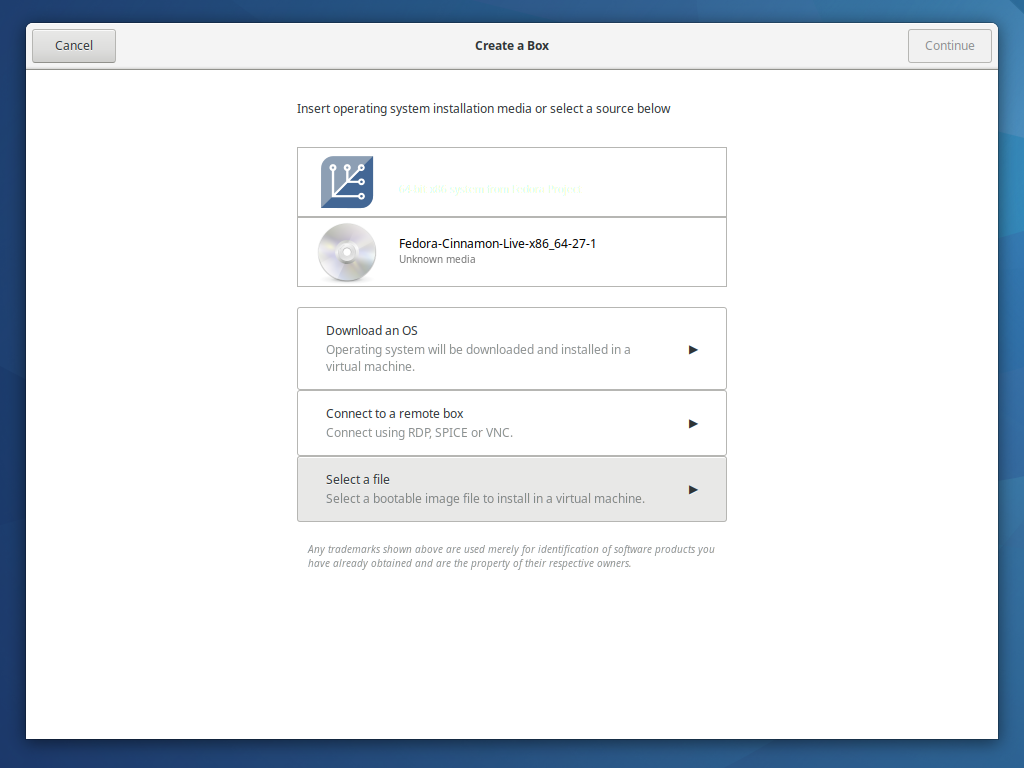Viewport: 1024px width, 768px height.
Task: Expand arrow for Select a file
Action: pos(693,490)
